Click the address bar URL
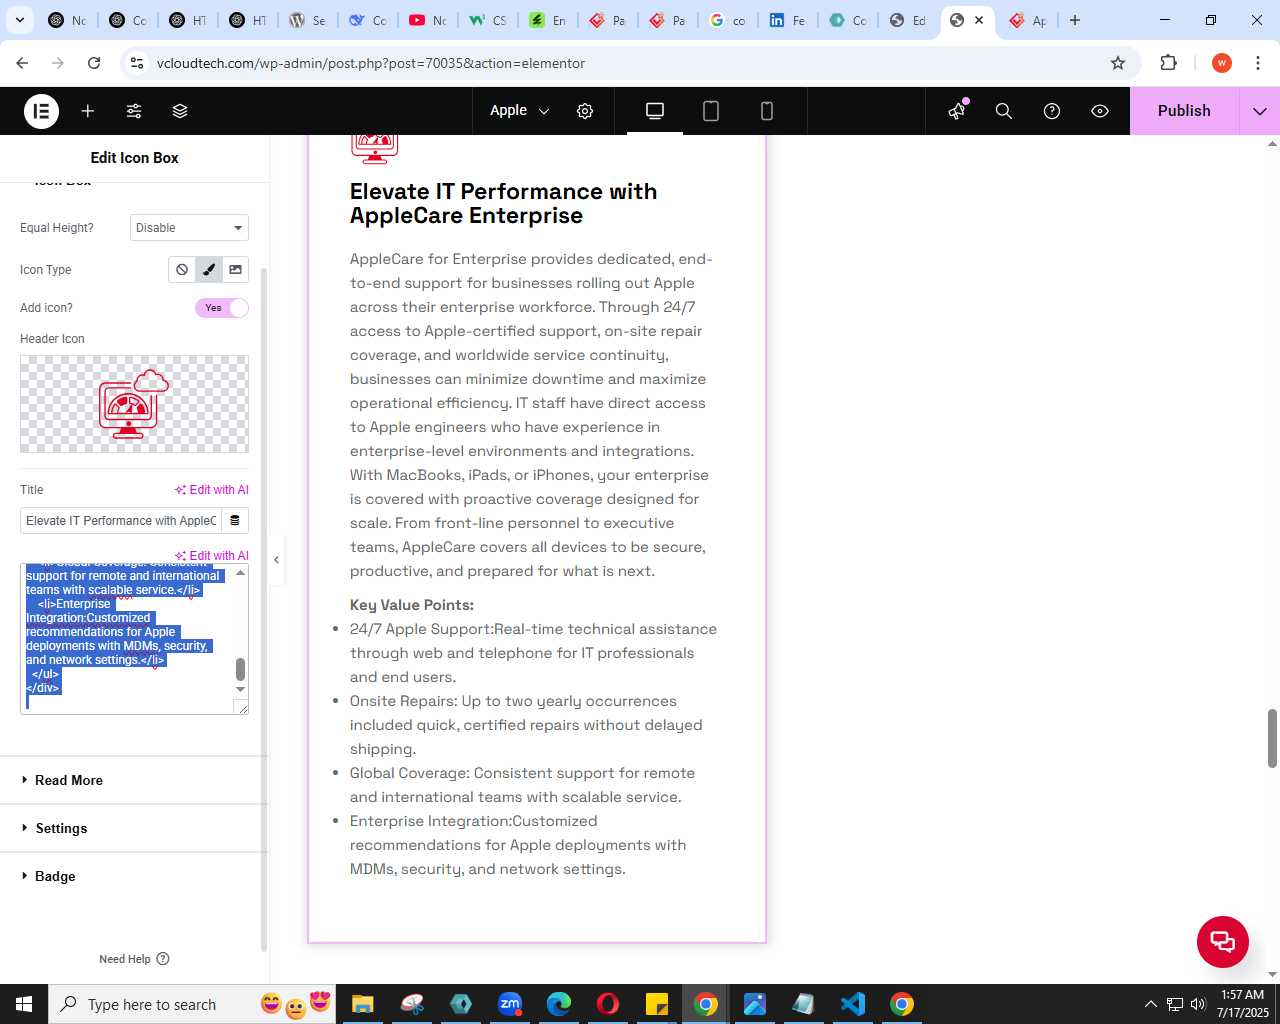Screen dimensions: 1280x1024 pyautogui.click(x=371, y=63)
